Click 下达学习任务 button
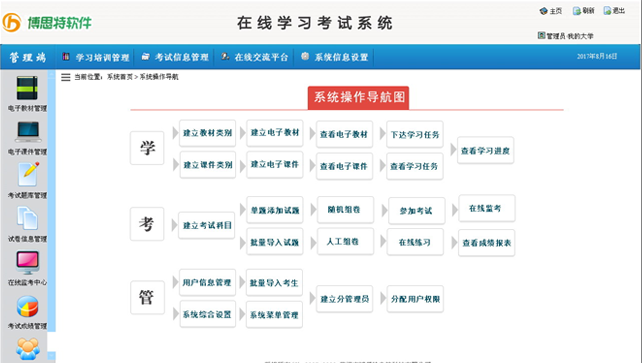Viewport: 642px width, 363px height. coord(415,134)
